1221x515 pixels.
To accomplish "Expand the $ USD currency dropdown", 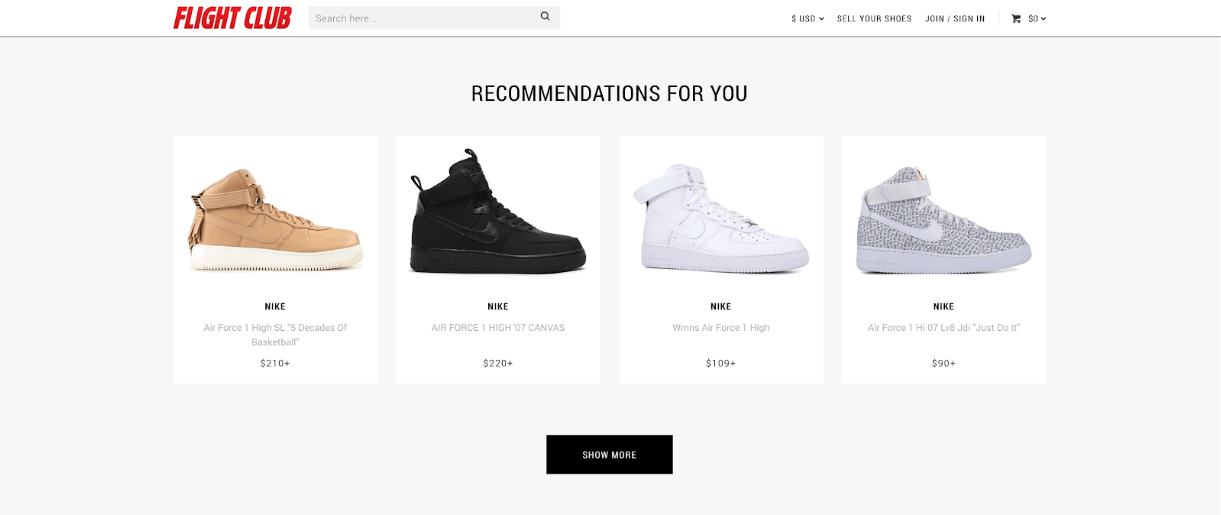I will pos(808,18).
